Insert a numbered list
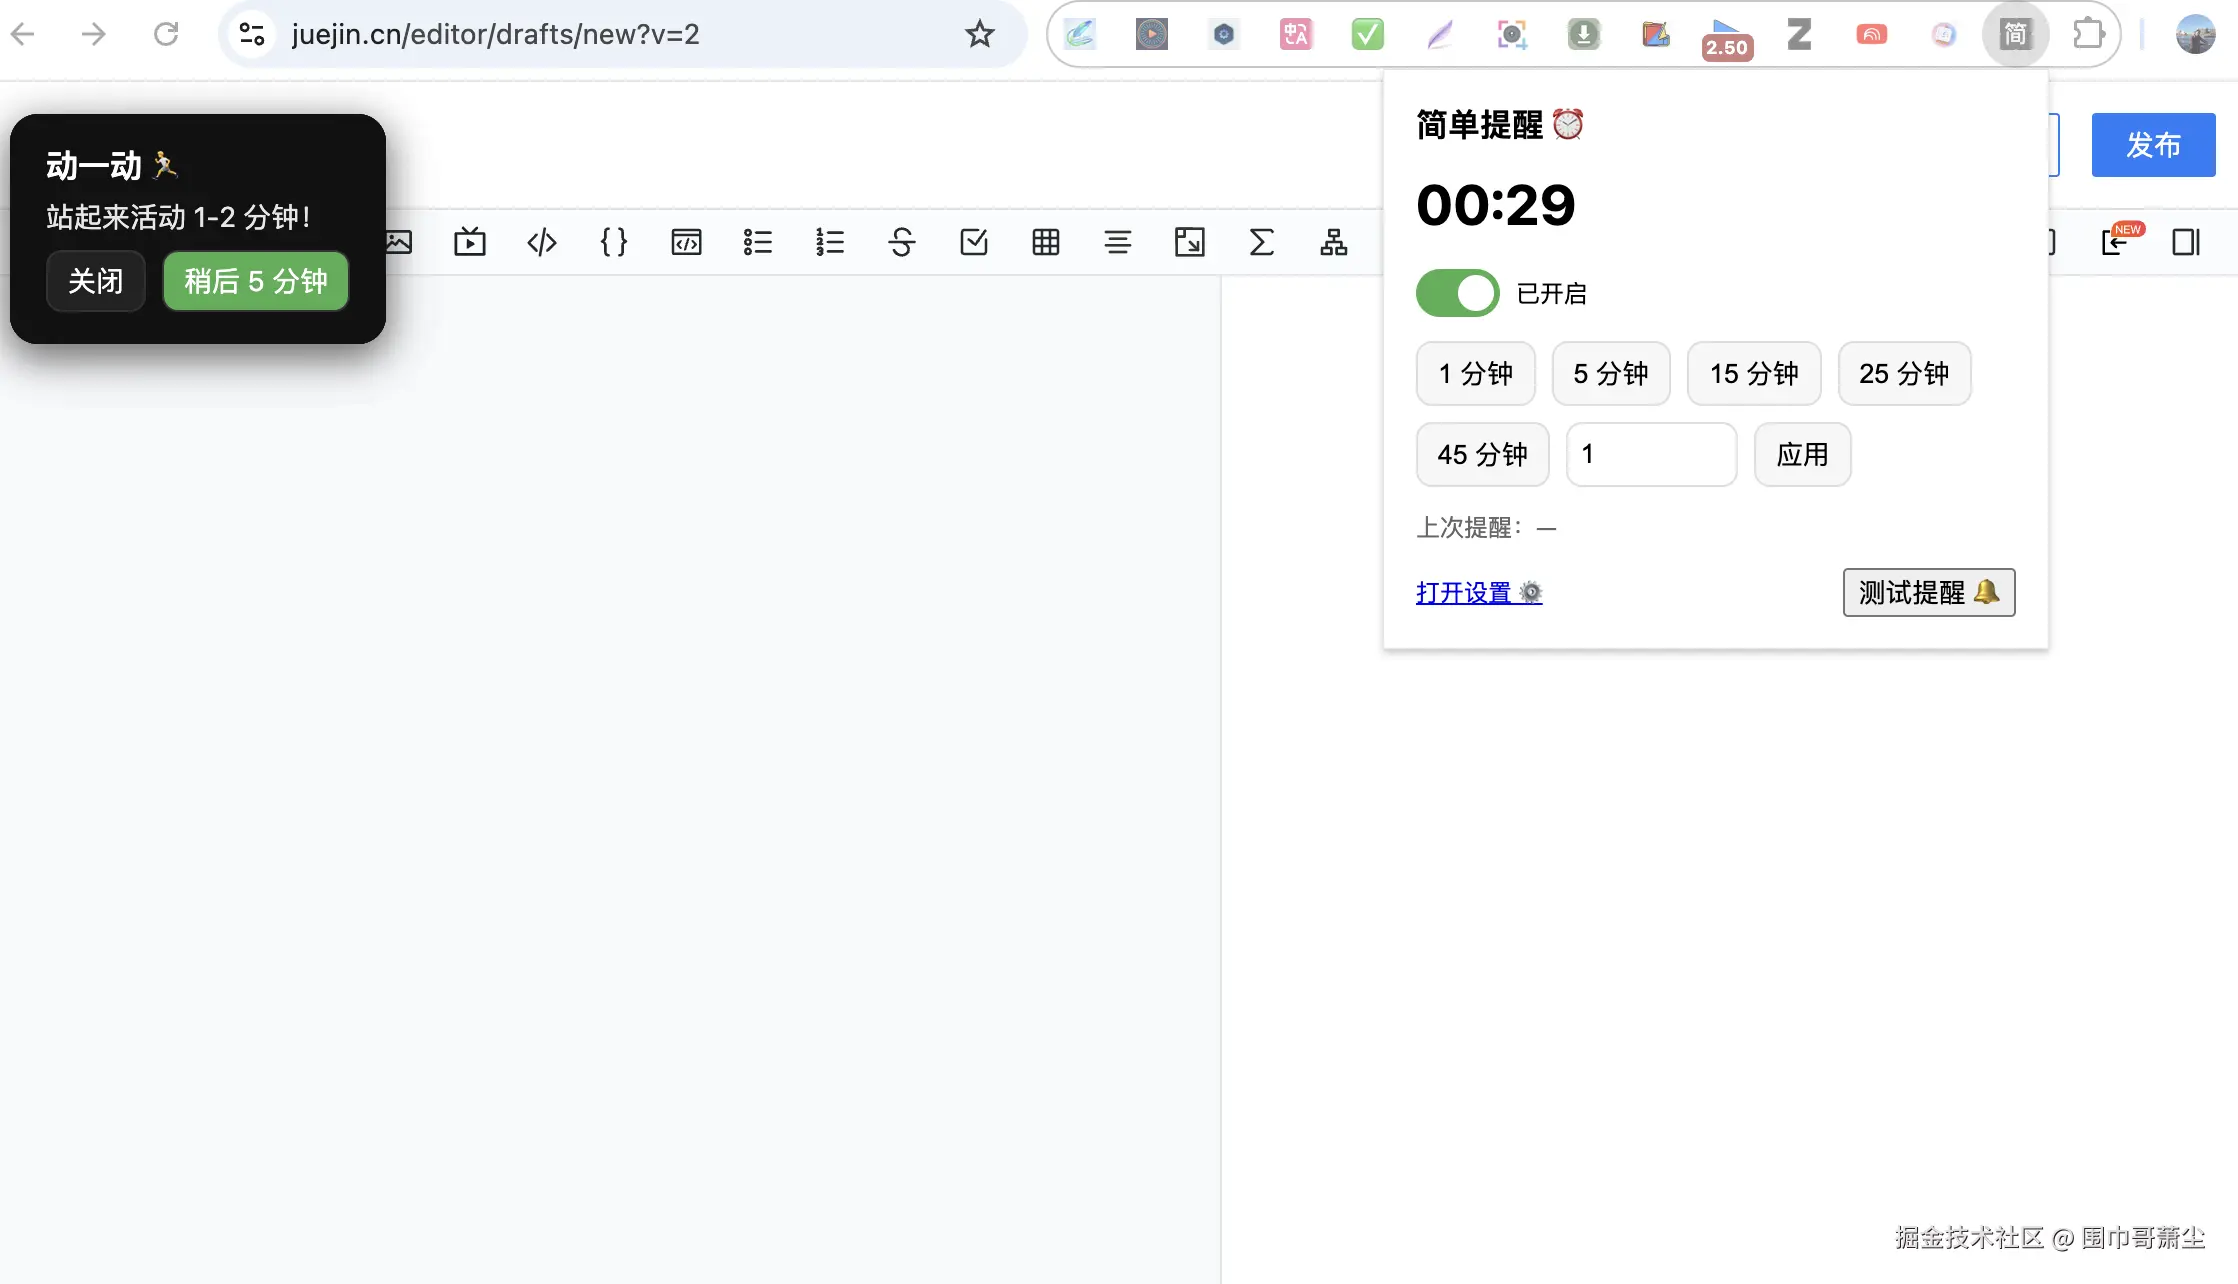The image size is (2238, 1284). [x=830, y=242]
